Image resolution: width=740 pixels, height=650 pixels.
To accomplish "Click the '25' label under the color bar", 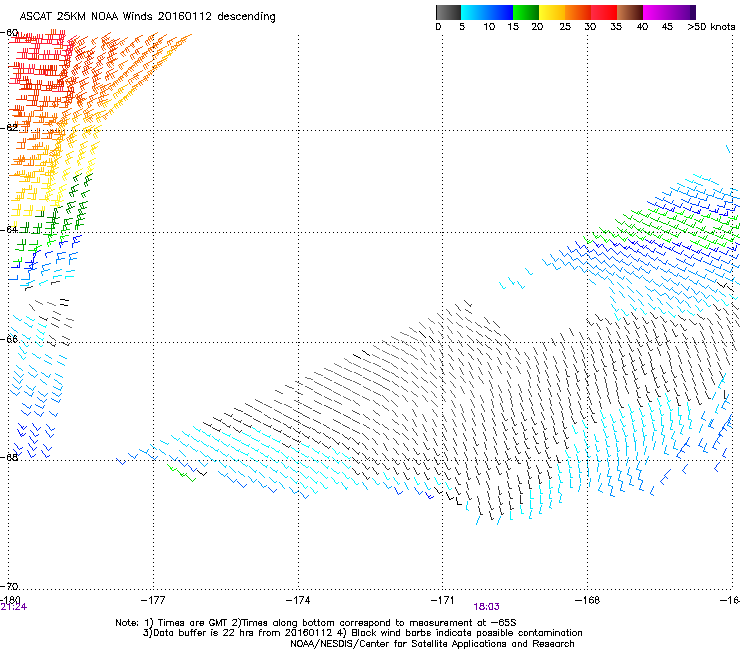I will tap(565, 27).
